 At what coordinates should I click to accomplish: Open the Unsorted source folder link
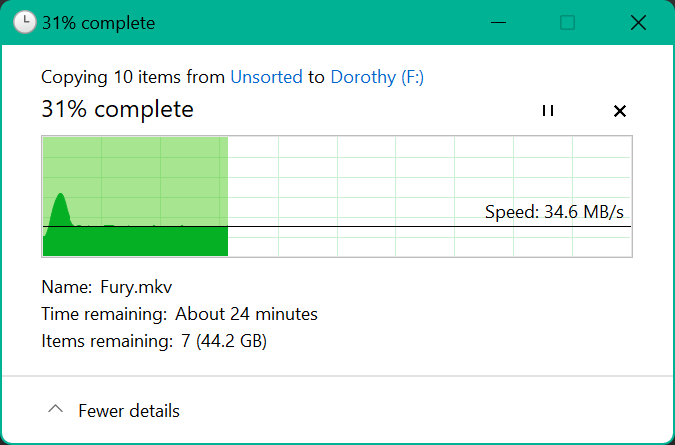266,77
